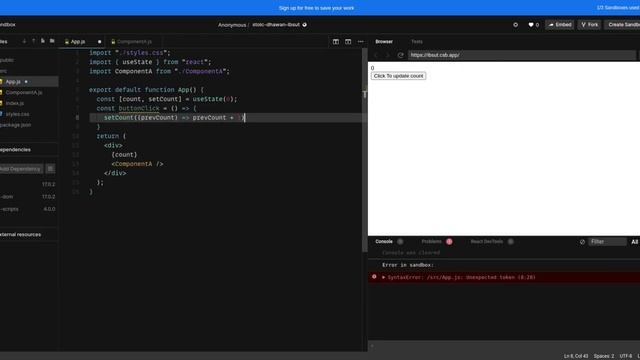Expand the SyntaxError entry arrow
Screen dimensions: 640x360
coord(383,277)
